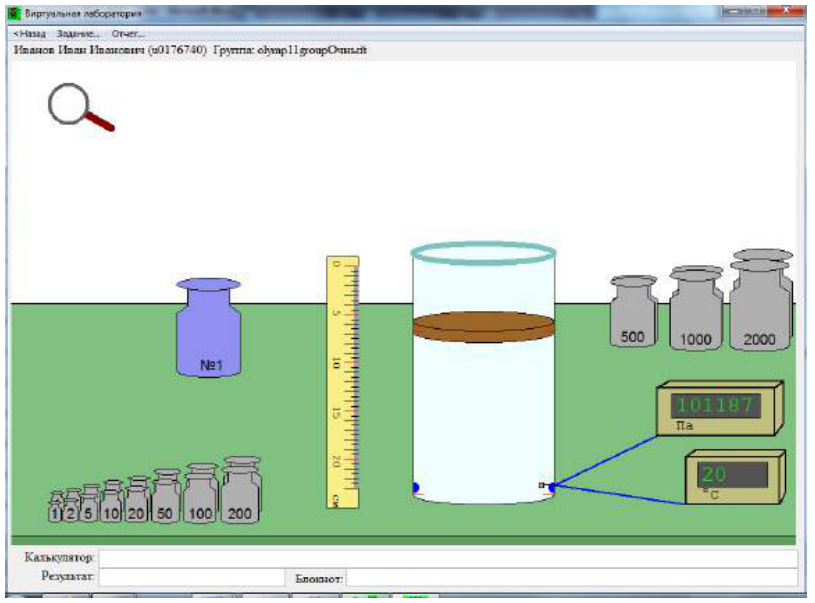Click the yellow centimeter ruler

[x=343, y=382]
